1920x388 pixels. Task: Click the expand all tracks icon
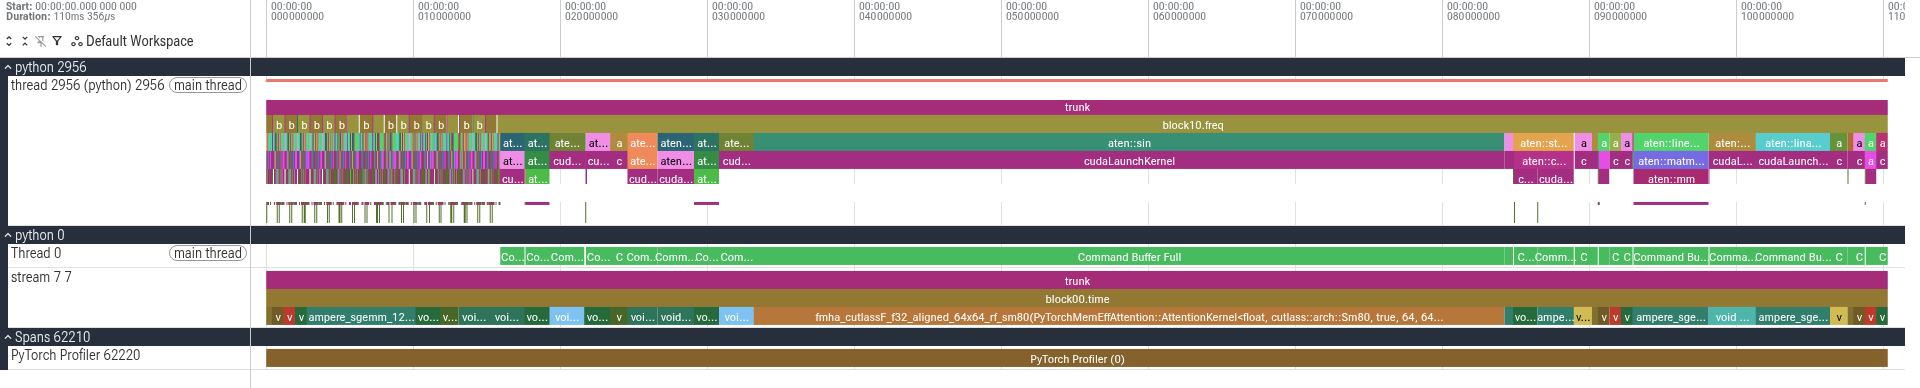(9, 41)
